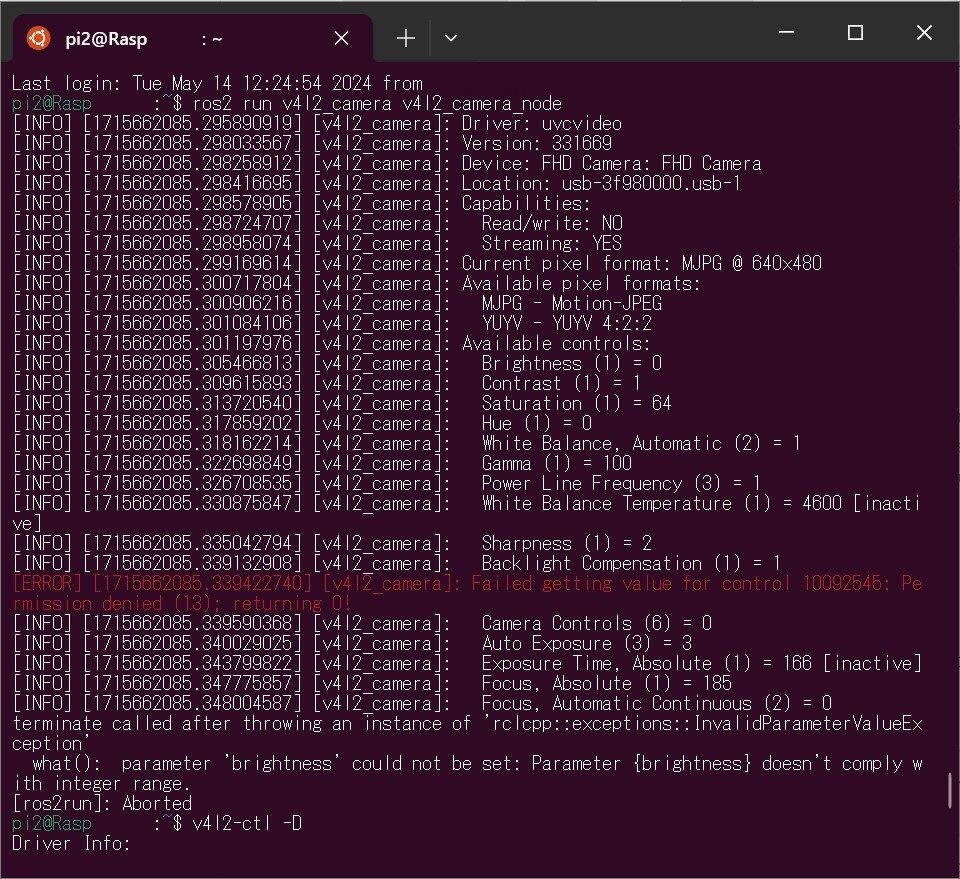Click the v4l2-ctl -D command prompt line
This screenshot has height=879, width=960.
pos(157,823)
